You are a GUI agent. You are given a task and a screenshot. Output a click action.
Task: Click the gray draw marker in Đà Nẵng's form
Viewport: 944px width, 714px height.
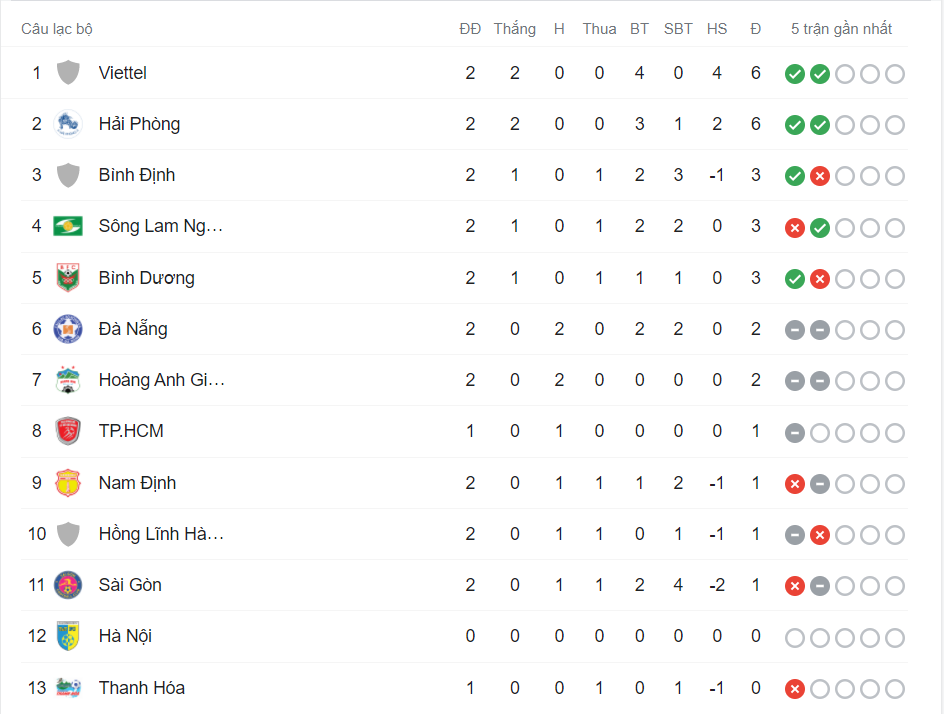coord(794,329)
